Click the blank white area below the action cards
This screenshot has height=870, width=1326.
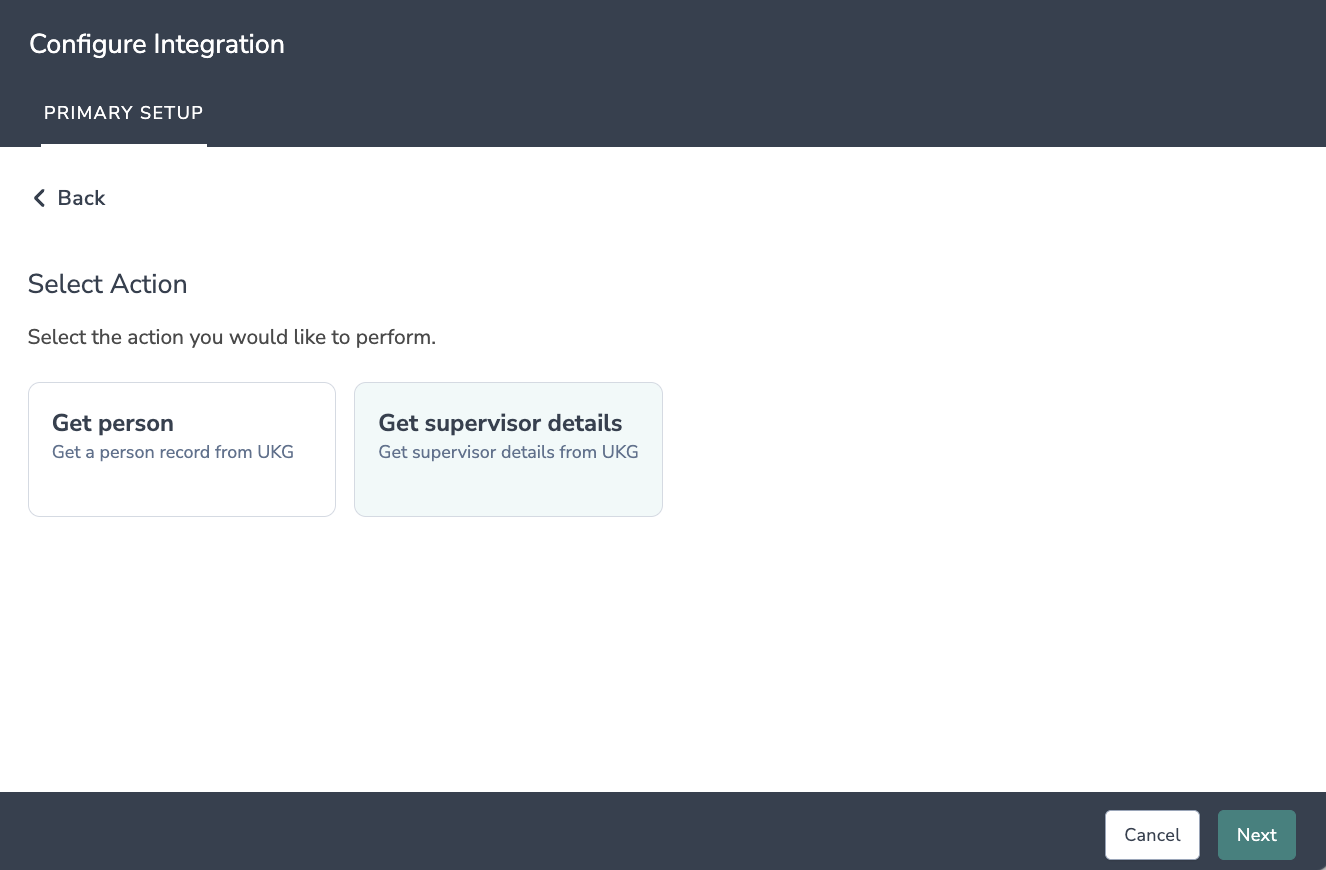point(660,660)
